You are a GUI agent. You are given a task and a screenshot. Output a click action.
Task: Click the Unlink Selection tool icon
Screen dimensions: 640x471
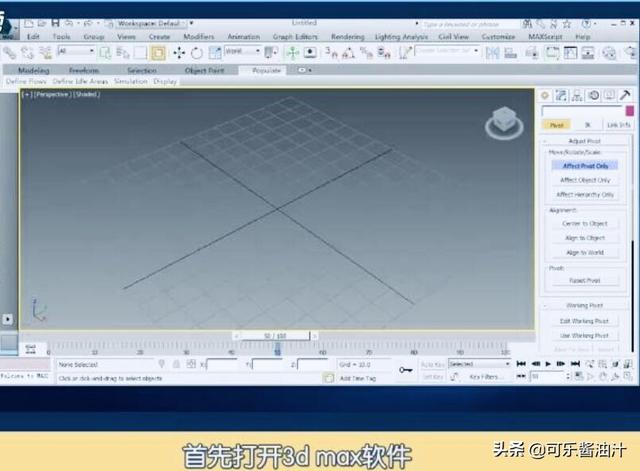pyautogui.click(x=27, y=53)
